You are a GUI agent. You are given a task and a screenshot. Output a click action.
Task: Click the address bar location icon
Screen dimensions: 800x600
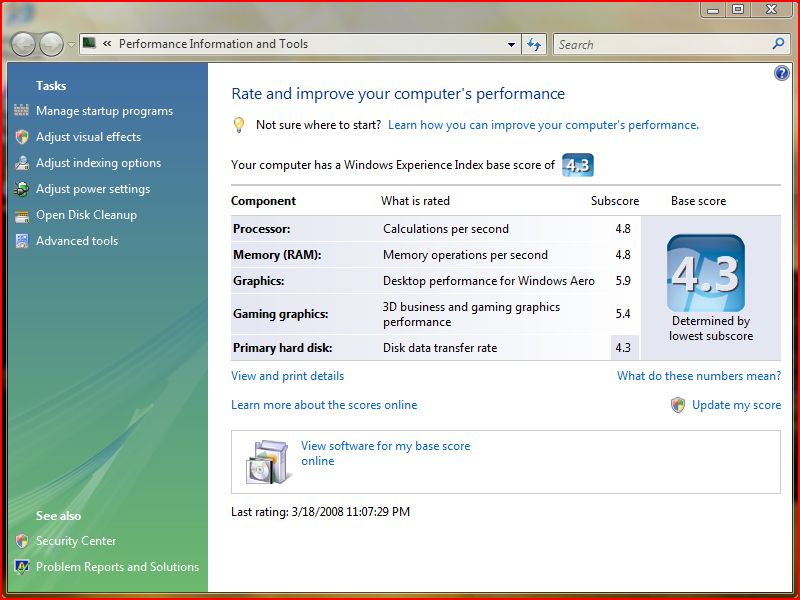[89, 43]
